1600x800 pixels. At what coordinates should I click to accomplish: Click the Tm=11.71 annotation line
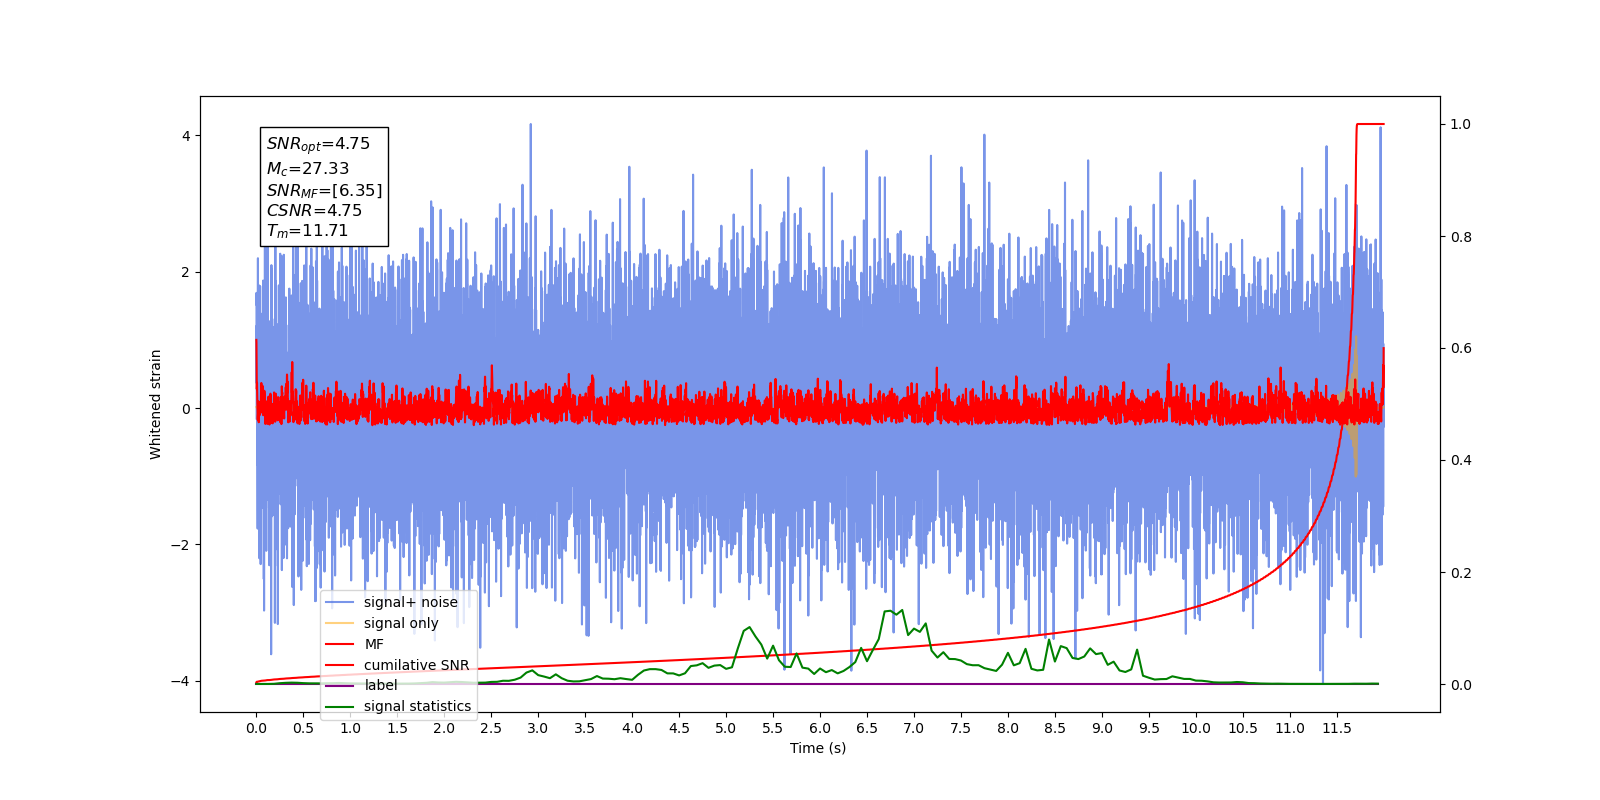(307, 231)
